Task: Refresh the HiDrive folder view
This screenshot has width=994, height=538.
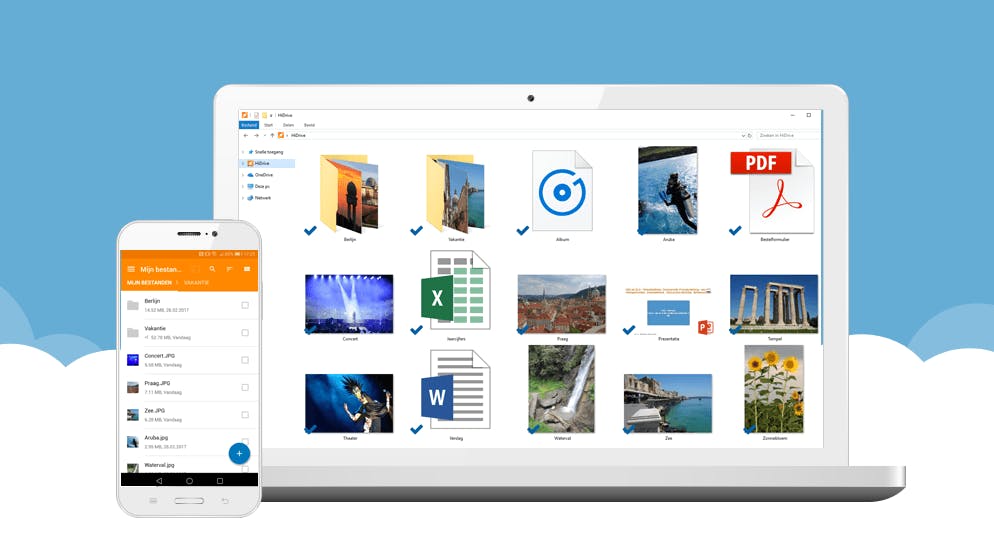Action: point(750,136)
